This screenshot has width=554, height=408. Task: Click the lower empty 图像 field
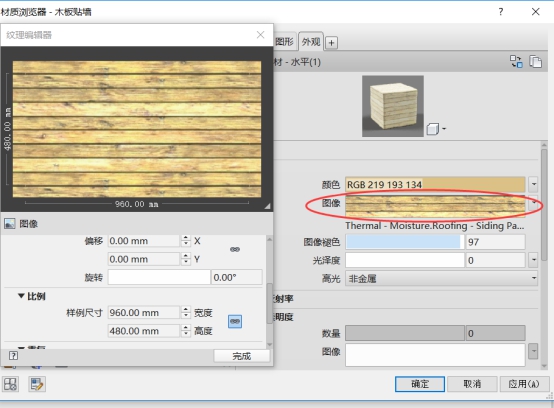point(435,355)
